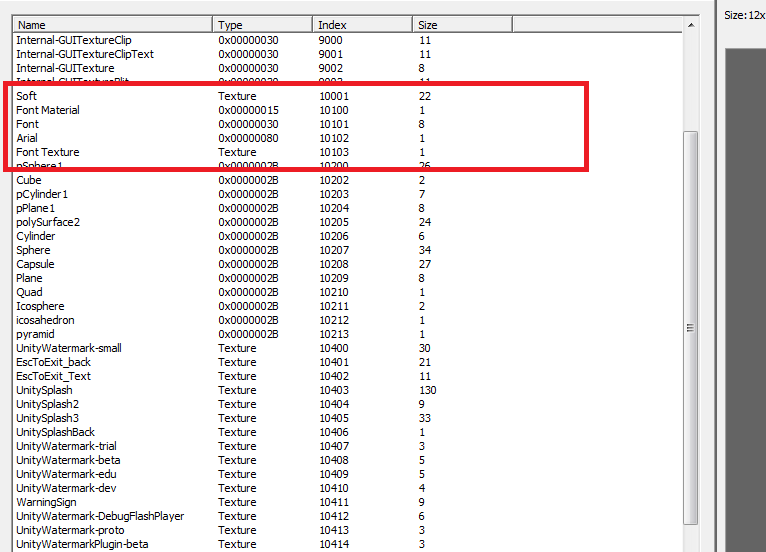Image resolution: width=766 pixels, height=552 pixels.
Task: Select the Soft texture row
Action: point(27,96)
